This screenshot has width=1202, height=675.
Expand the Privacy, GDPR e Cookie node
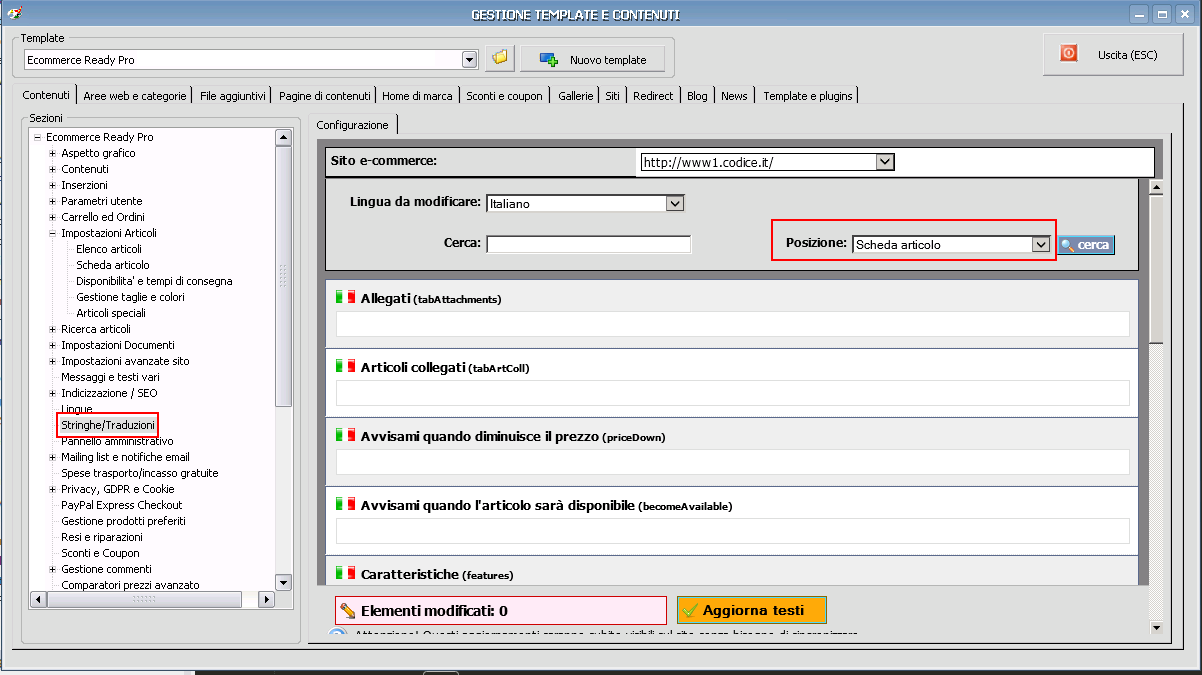tap(52, 489)
